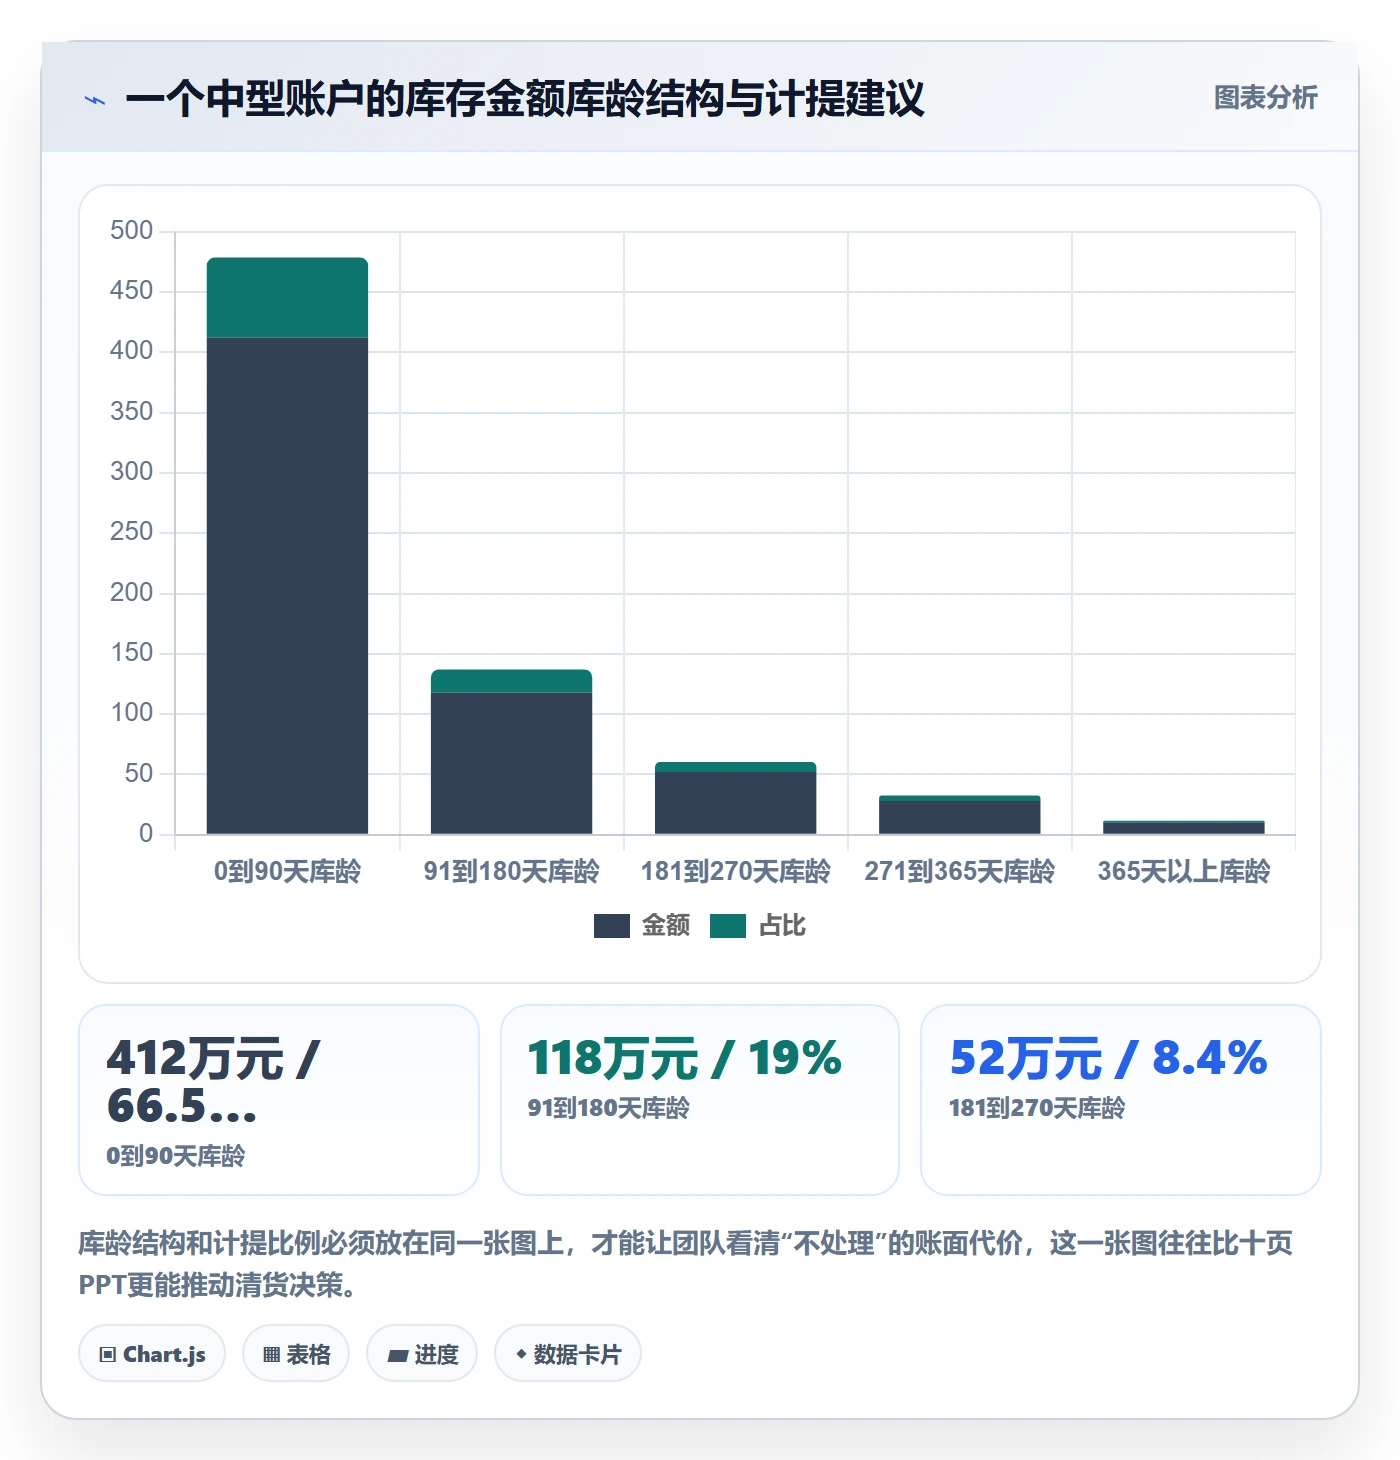
Task: Click the x-axis label 91到180天库龄
Action: point(512,871)
